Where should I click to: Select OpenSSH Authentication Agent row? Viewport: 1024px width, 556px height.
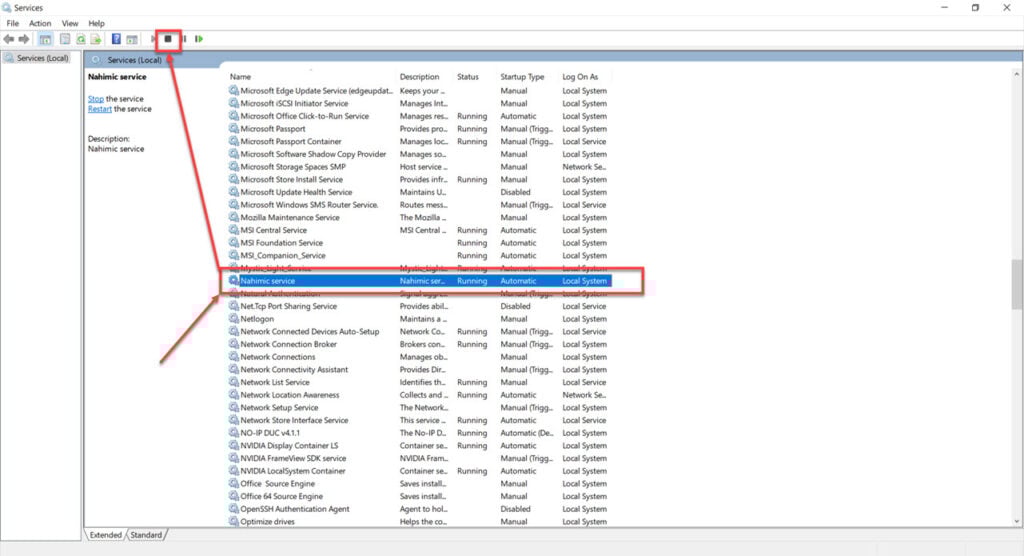pos(419,509)
